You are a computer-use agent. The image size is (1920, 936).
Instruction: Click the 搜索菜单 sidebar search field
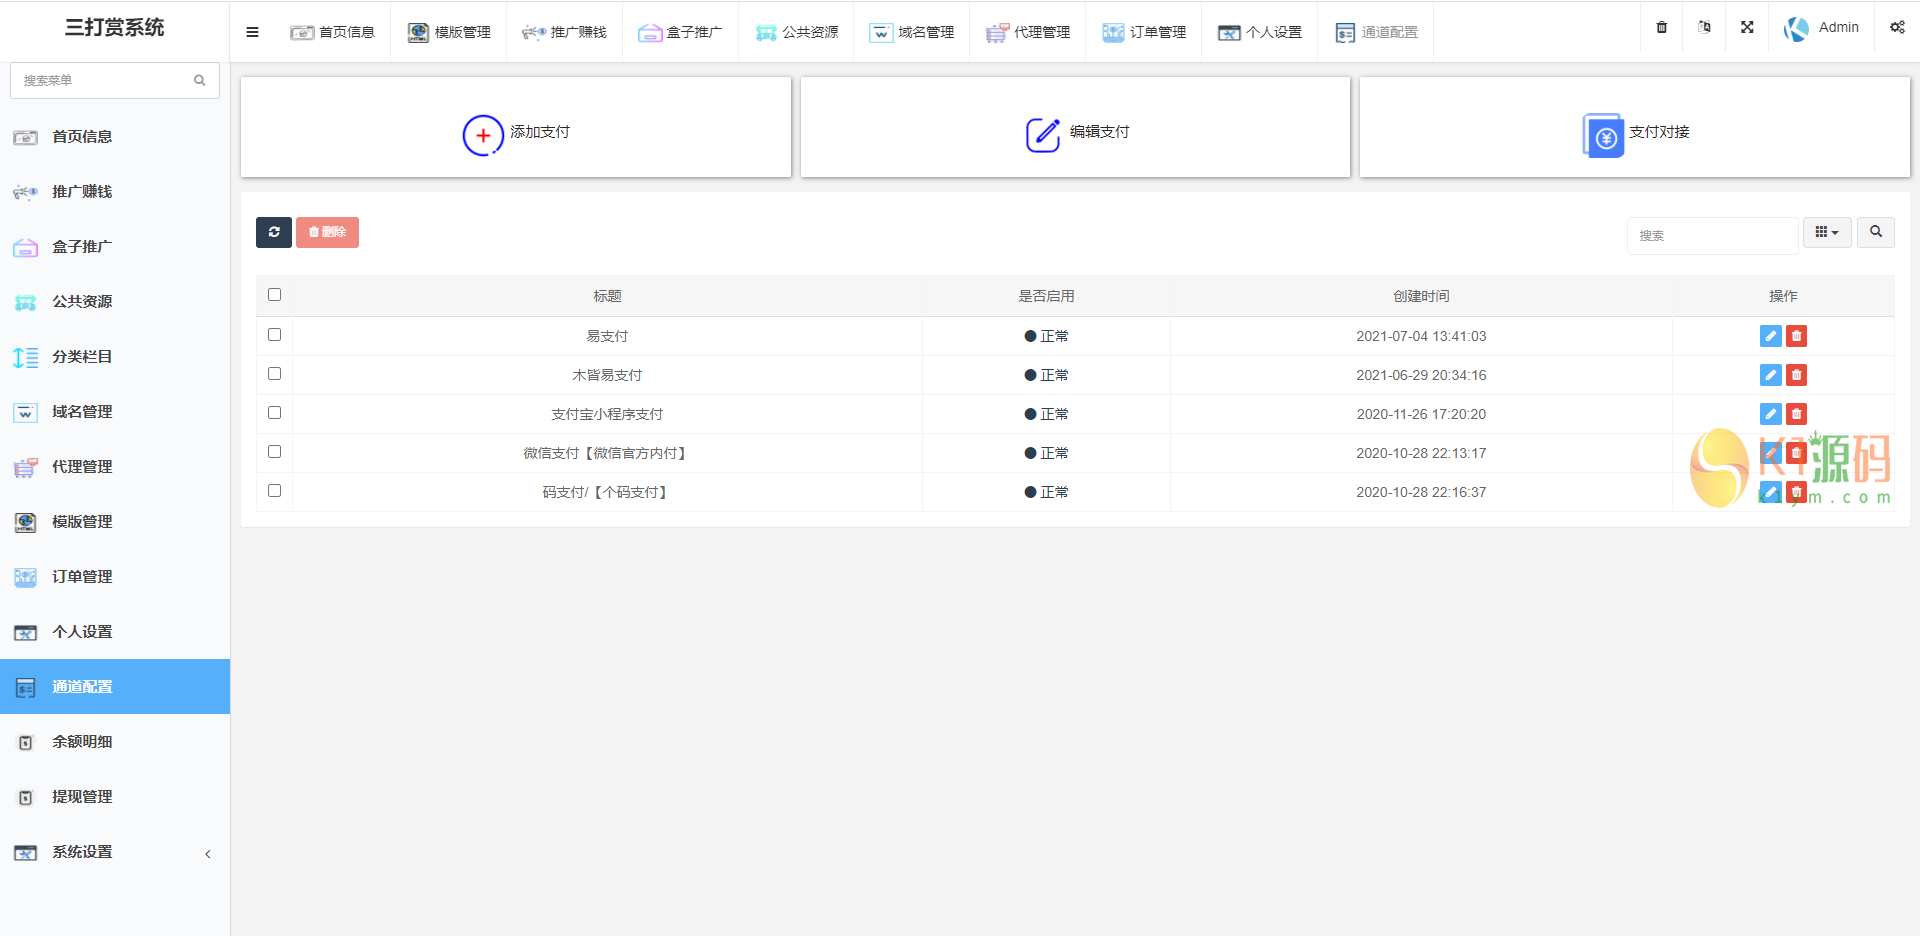[105, 80]
